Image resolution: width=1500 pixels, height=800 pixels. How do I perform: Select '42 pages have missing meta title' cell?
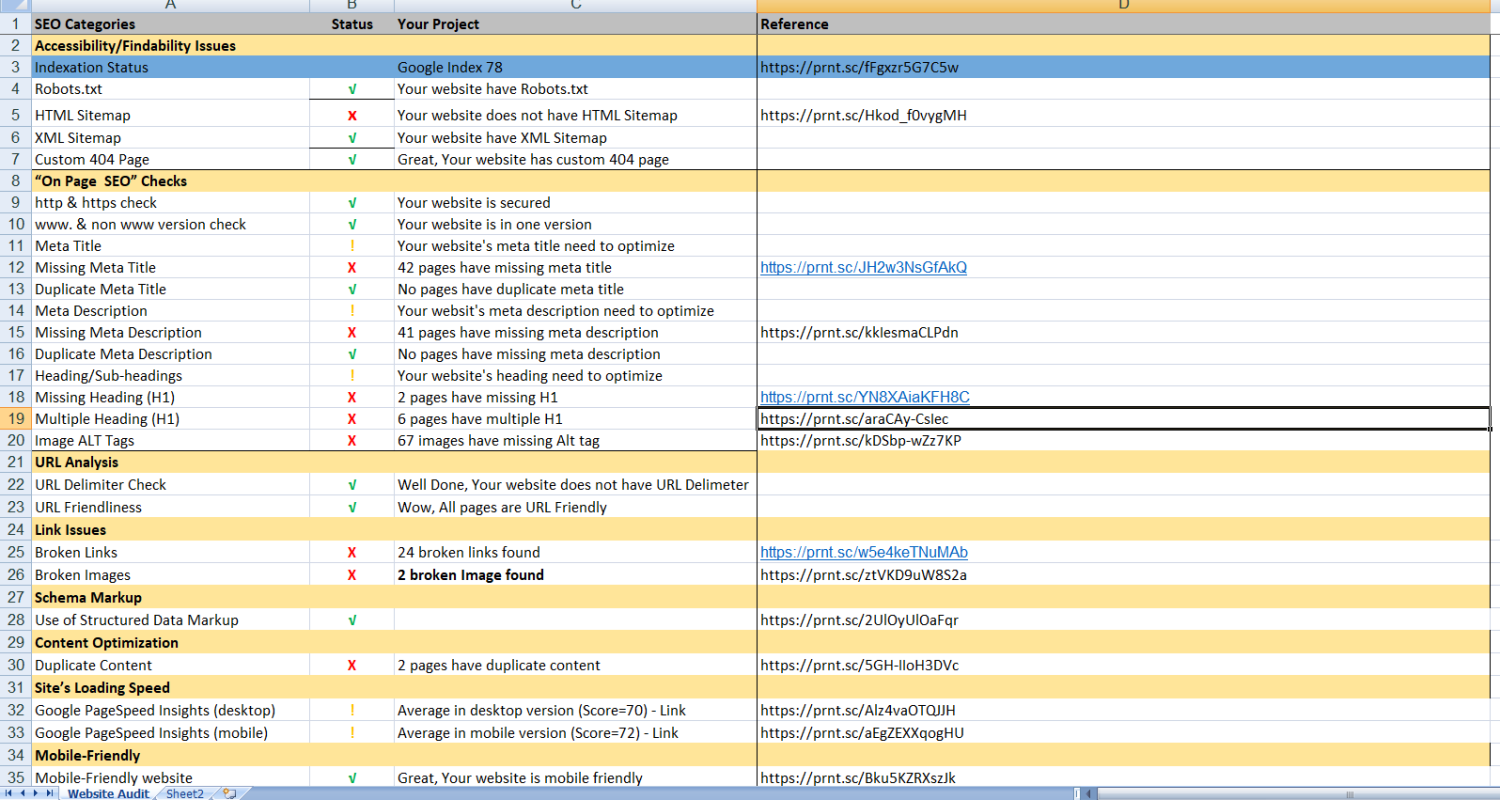[575, 267]
